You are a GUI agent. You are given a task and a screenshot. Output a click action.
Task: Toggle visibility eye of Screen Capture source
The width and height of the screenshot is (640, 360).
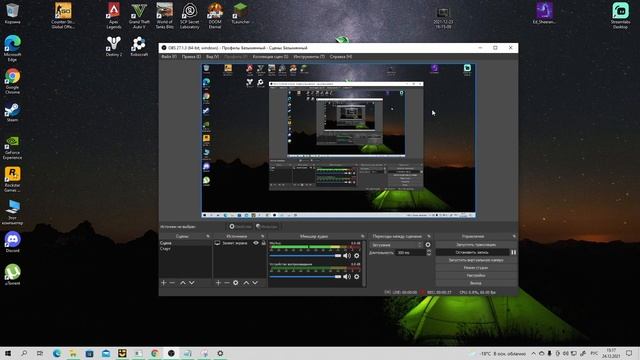(256, 243)
